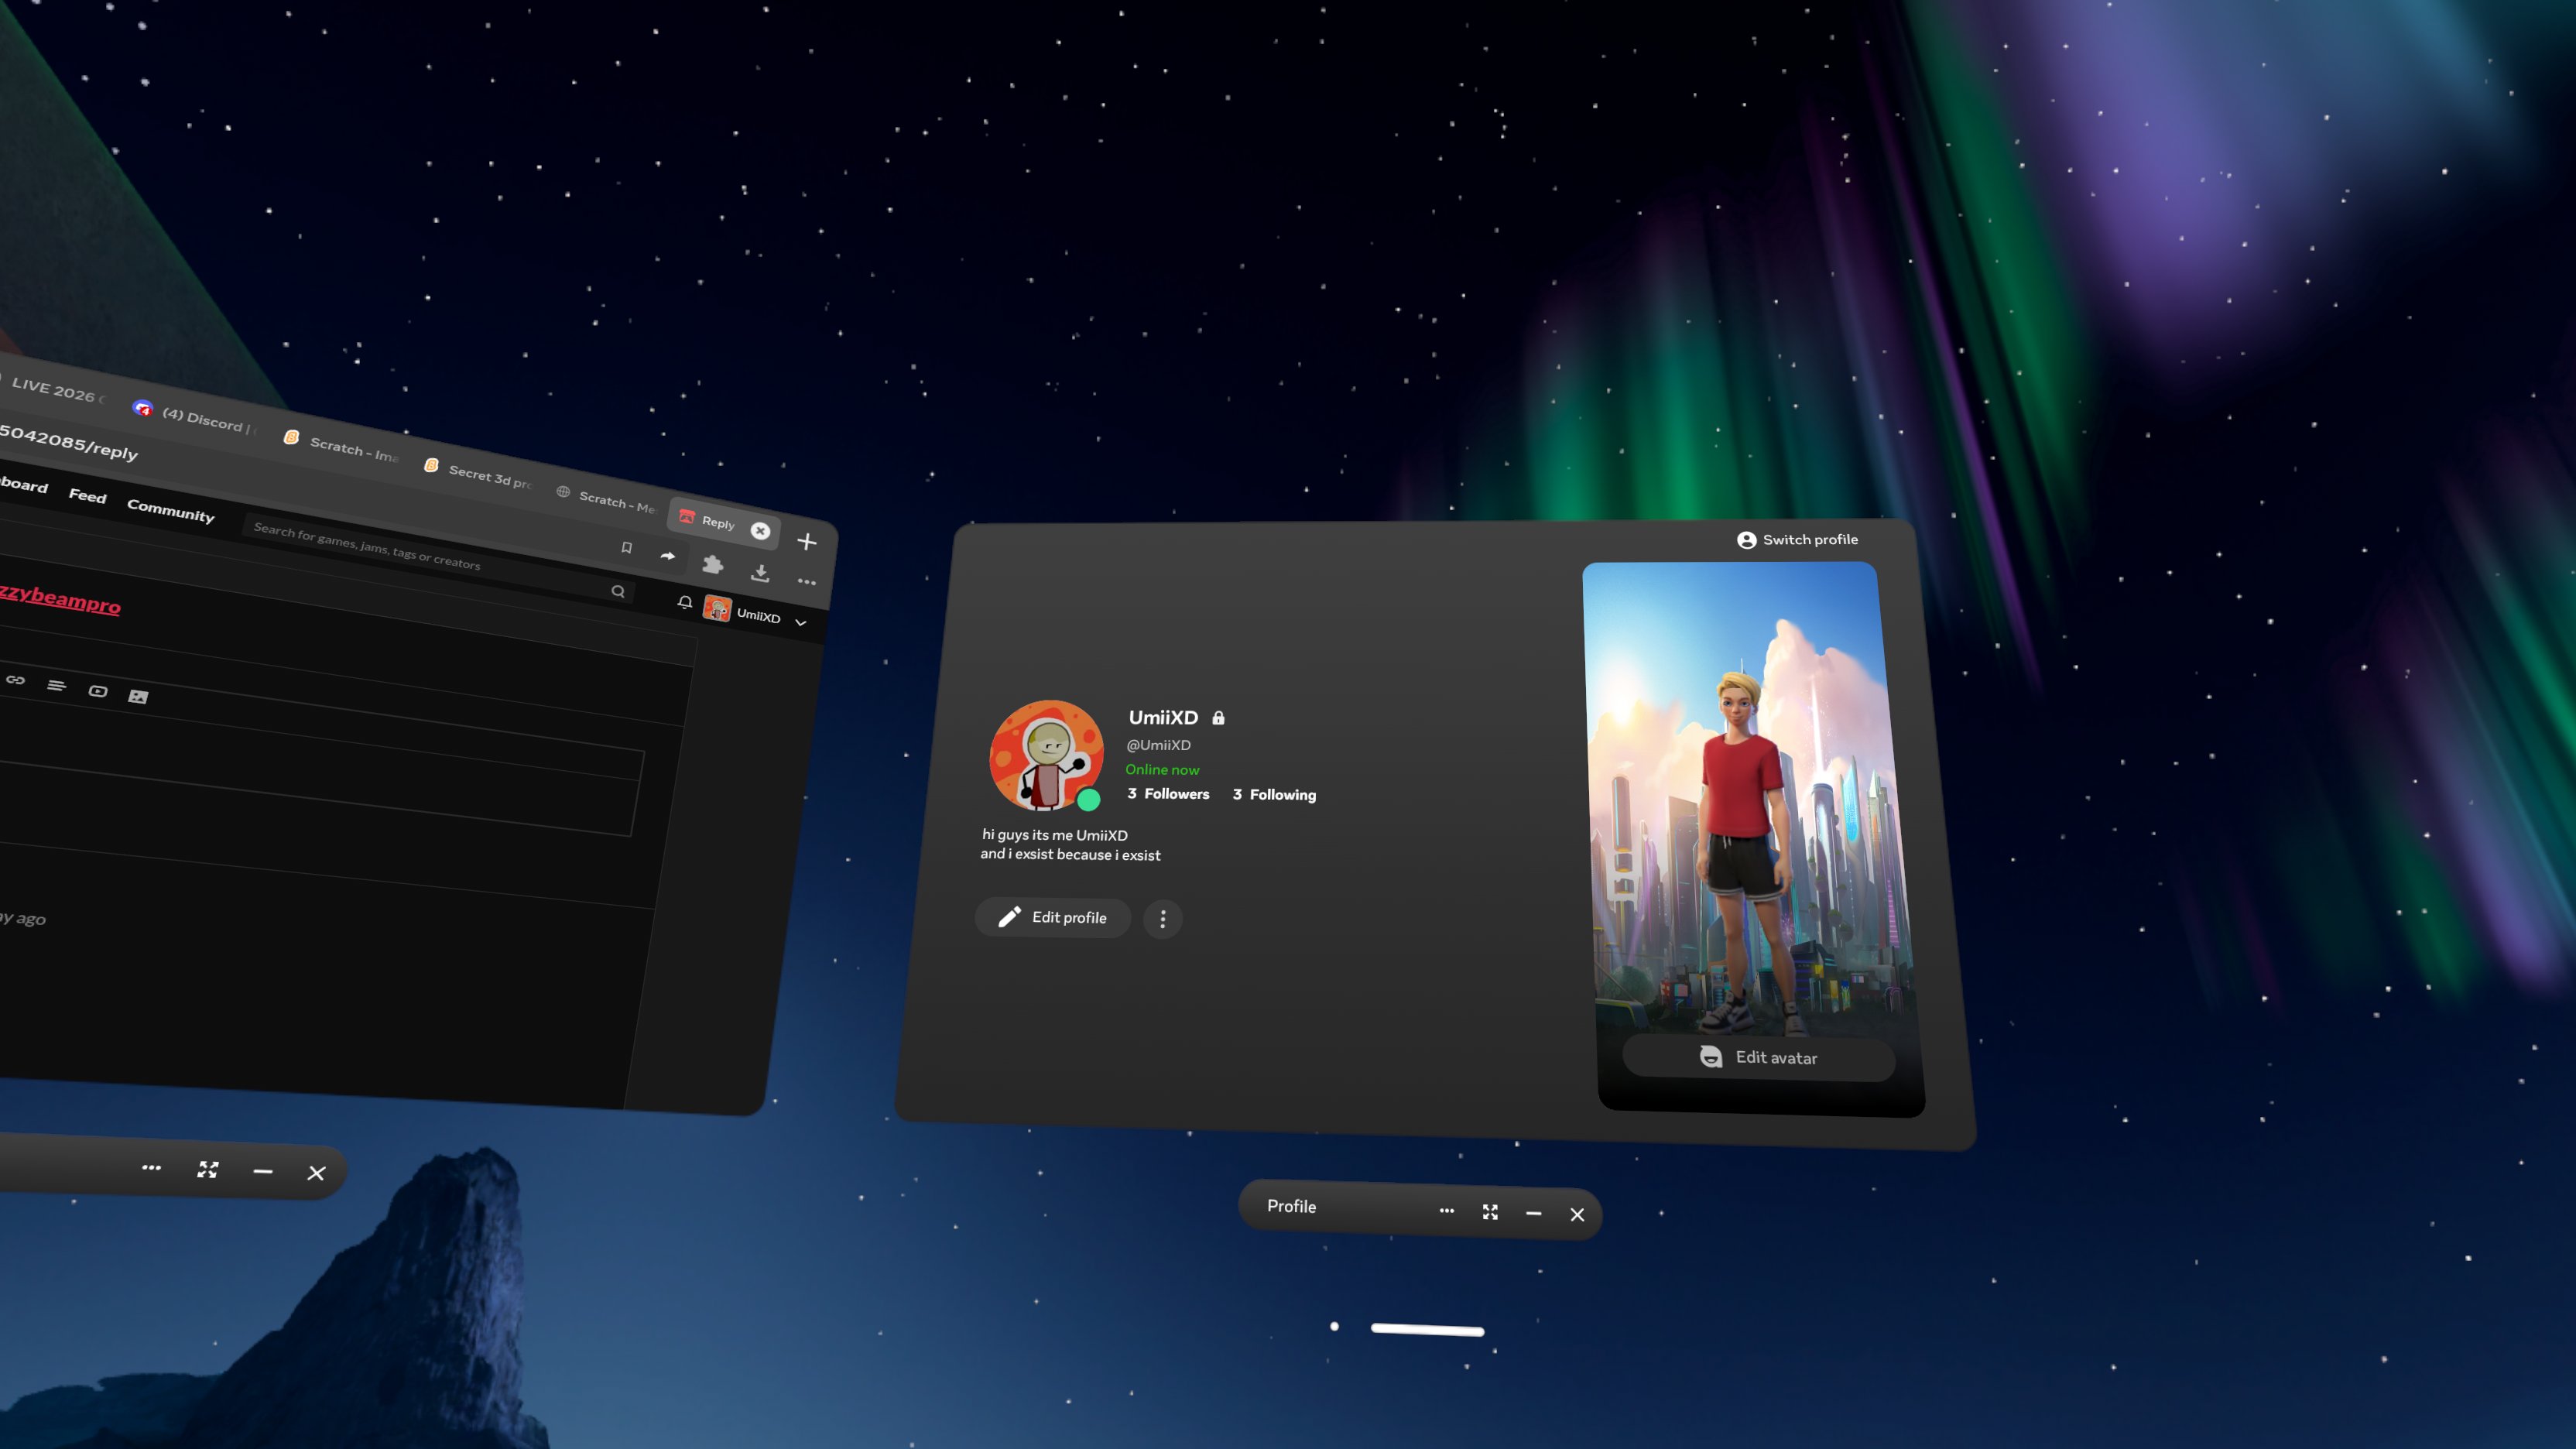Open the browser extensions puzzle icon
This screenshot has height=1449, width=2576.
712,565
